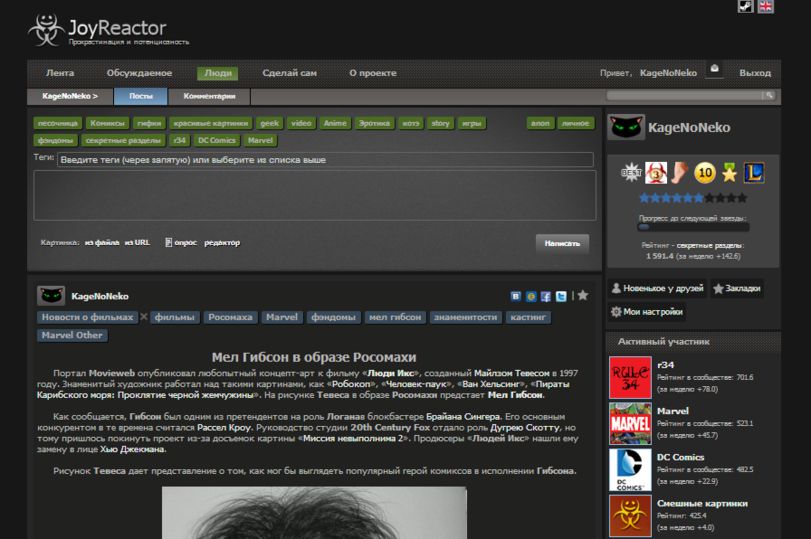Screen dimensions: 811x539
Task: Select the Anime tag button
Action: click(x=335, y=123)
